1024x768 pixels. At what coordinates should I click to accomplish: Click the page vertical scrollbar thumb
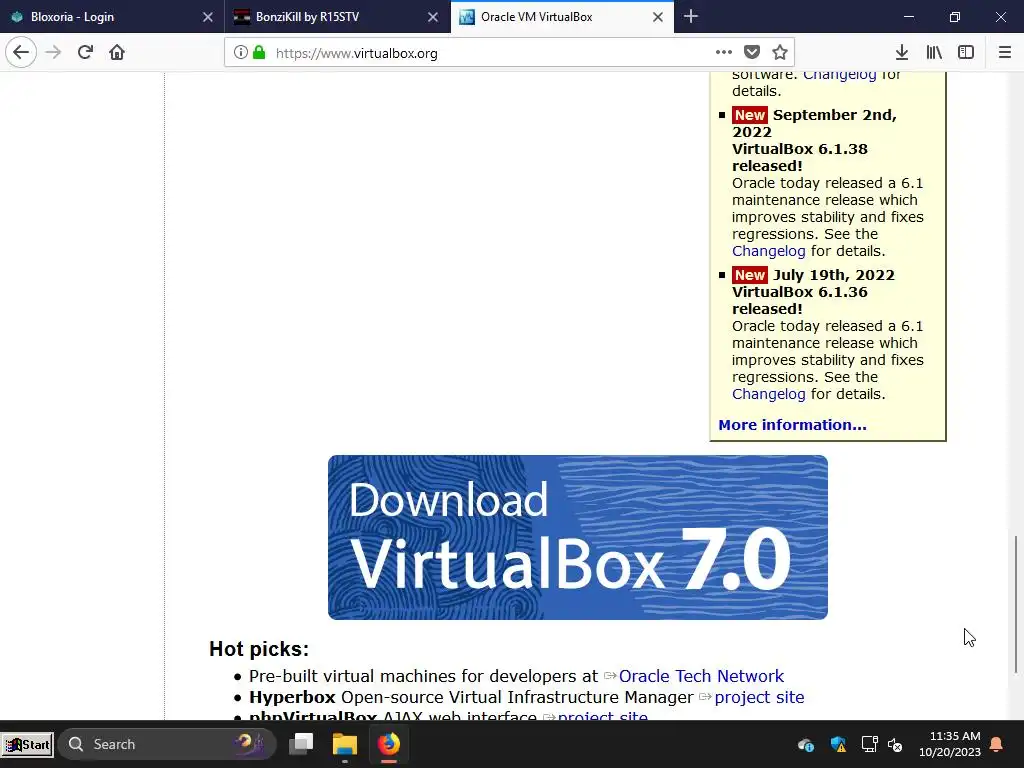pyautogui.click(x=1016, y=604)
